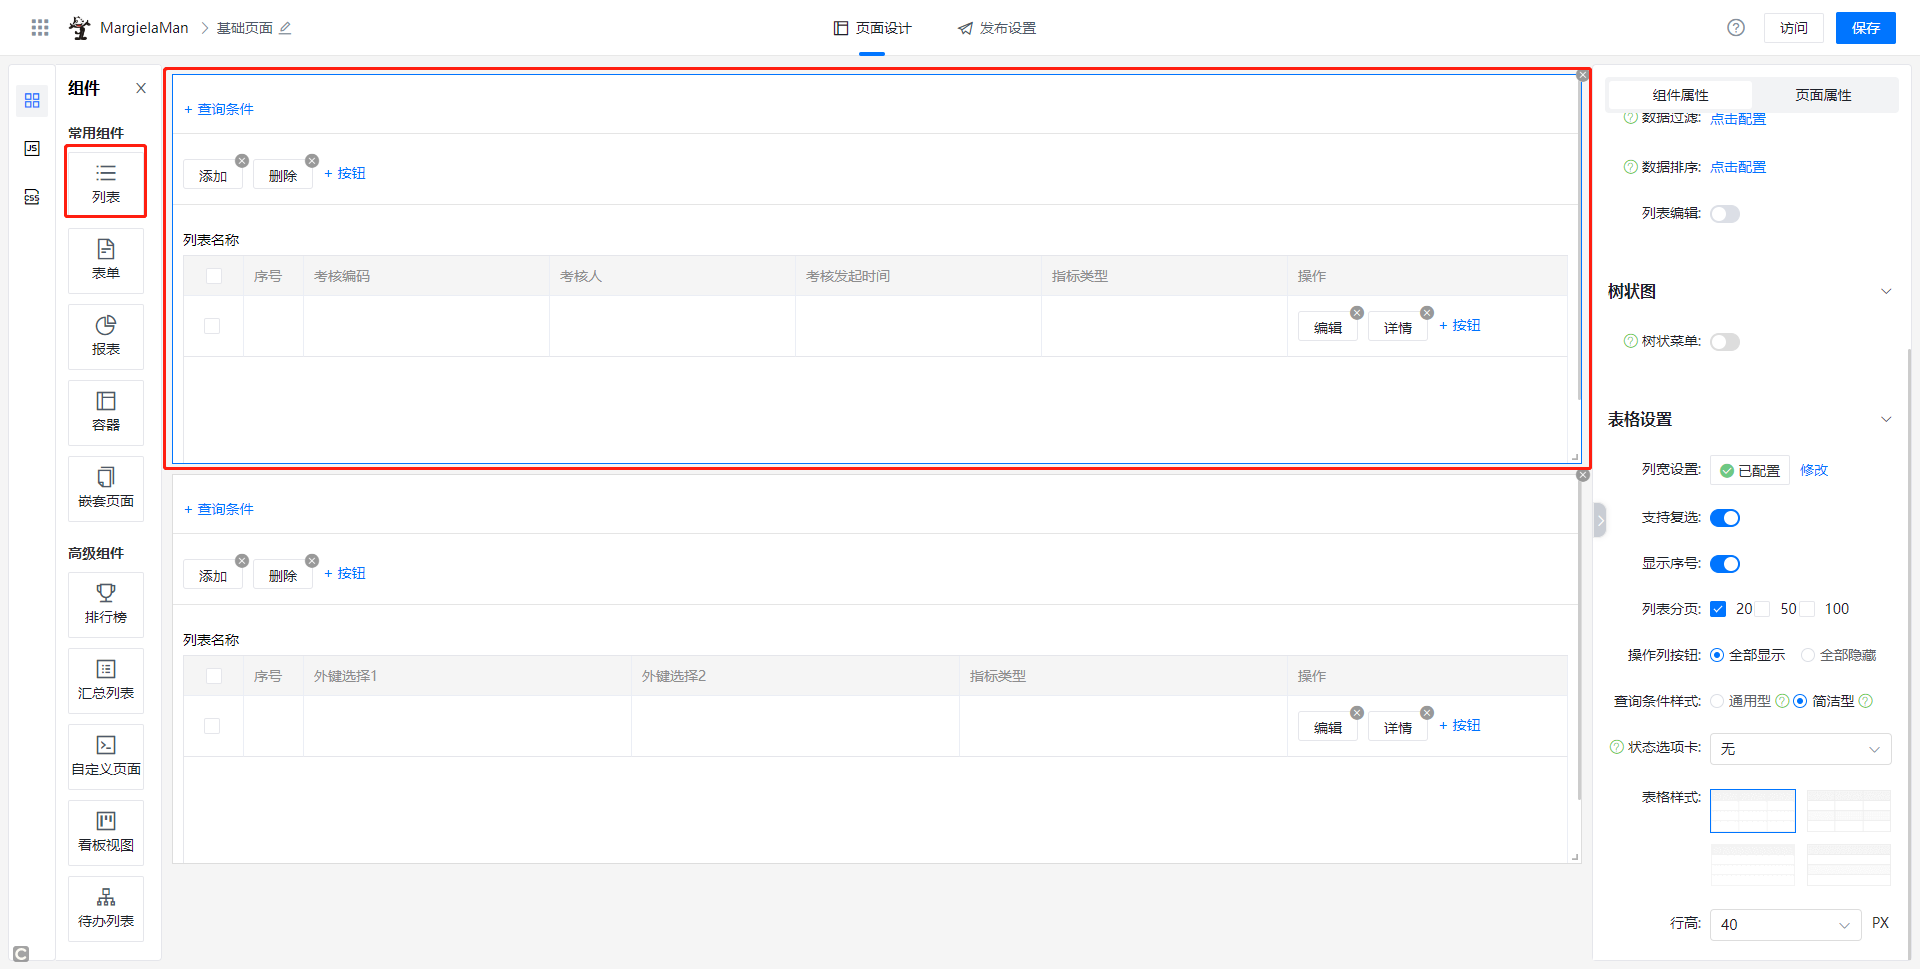Click the 保存 button
1920x969 pixels.
pyautogui.click(x=1865, y=28)
